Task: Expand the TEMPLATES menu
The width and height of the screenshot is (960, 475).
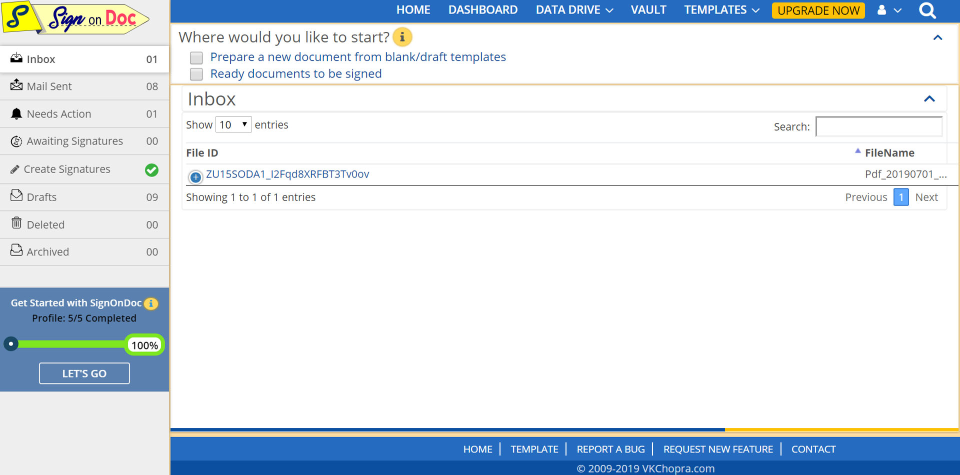Action: coord(722,10)
